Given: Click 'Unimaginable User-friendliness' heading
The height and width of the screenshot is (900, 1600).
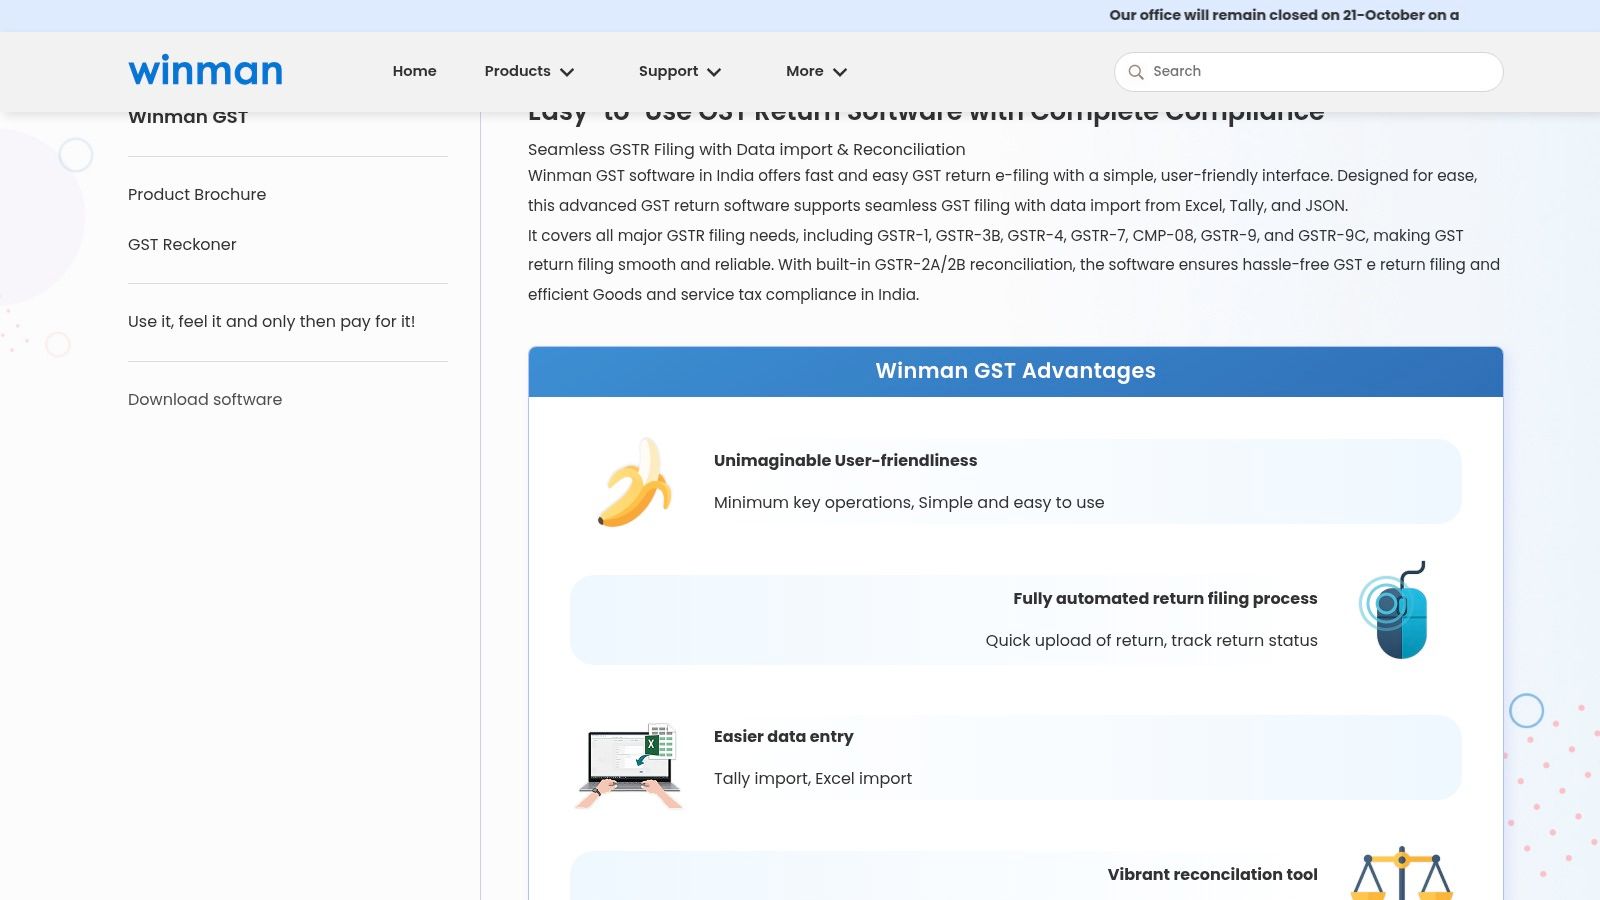Looking at the screenshot, I should pos(845,460).
